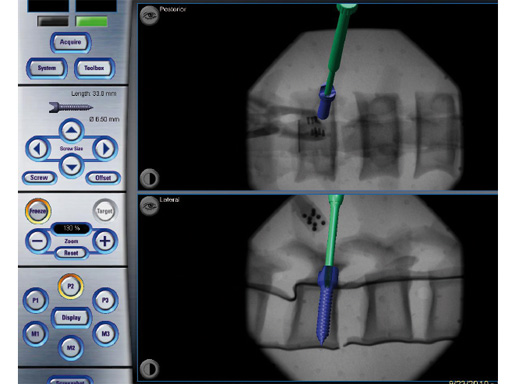Adjust contrast icon in Posterior view

[149, 178]
